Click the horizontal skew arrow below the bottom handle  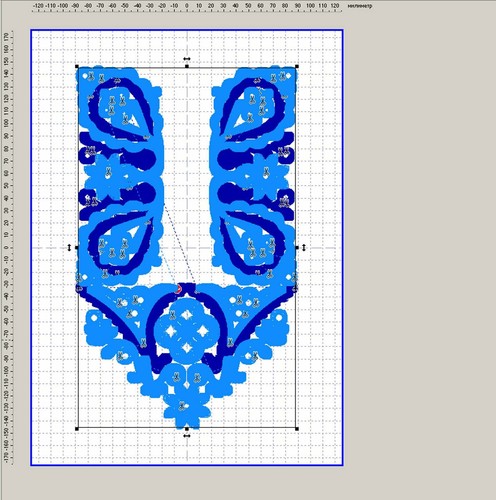[187, 436]
